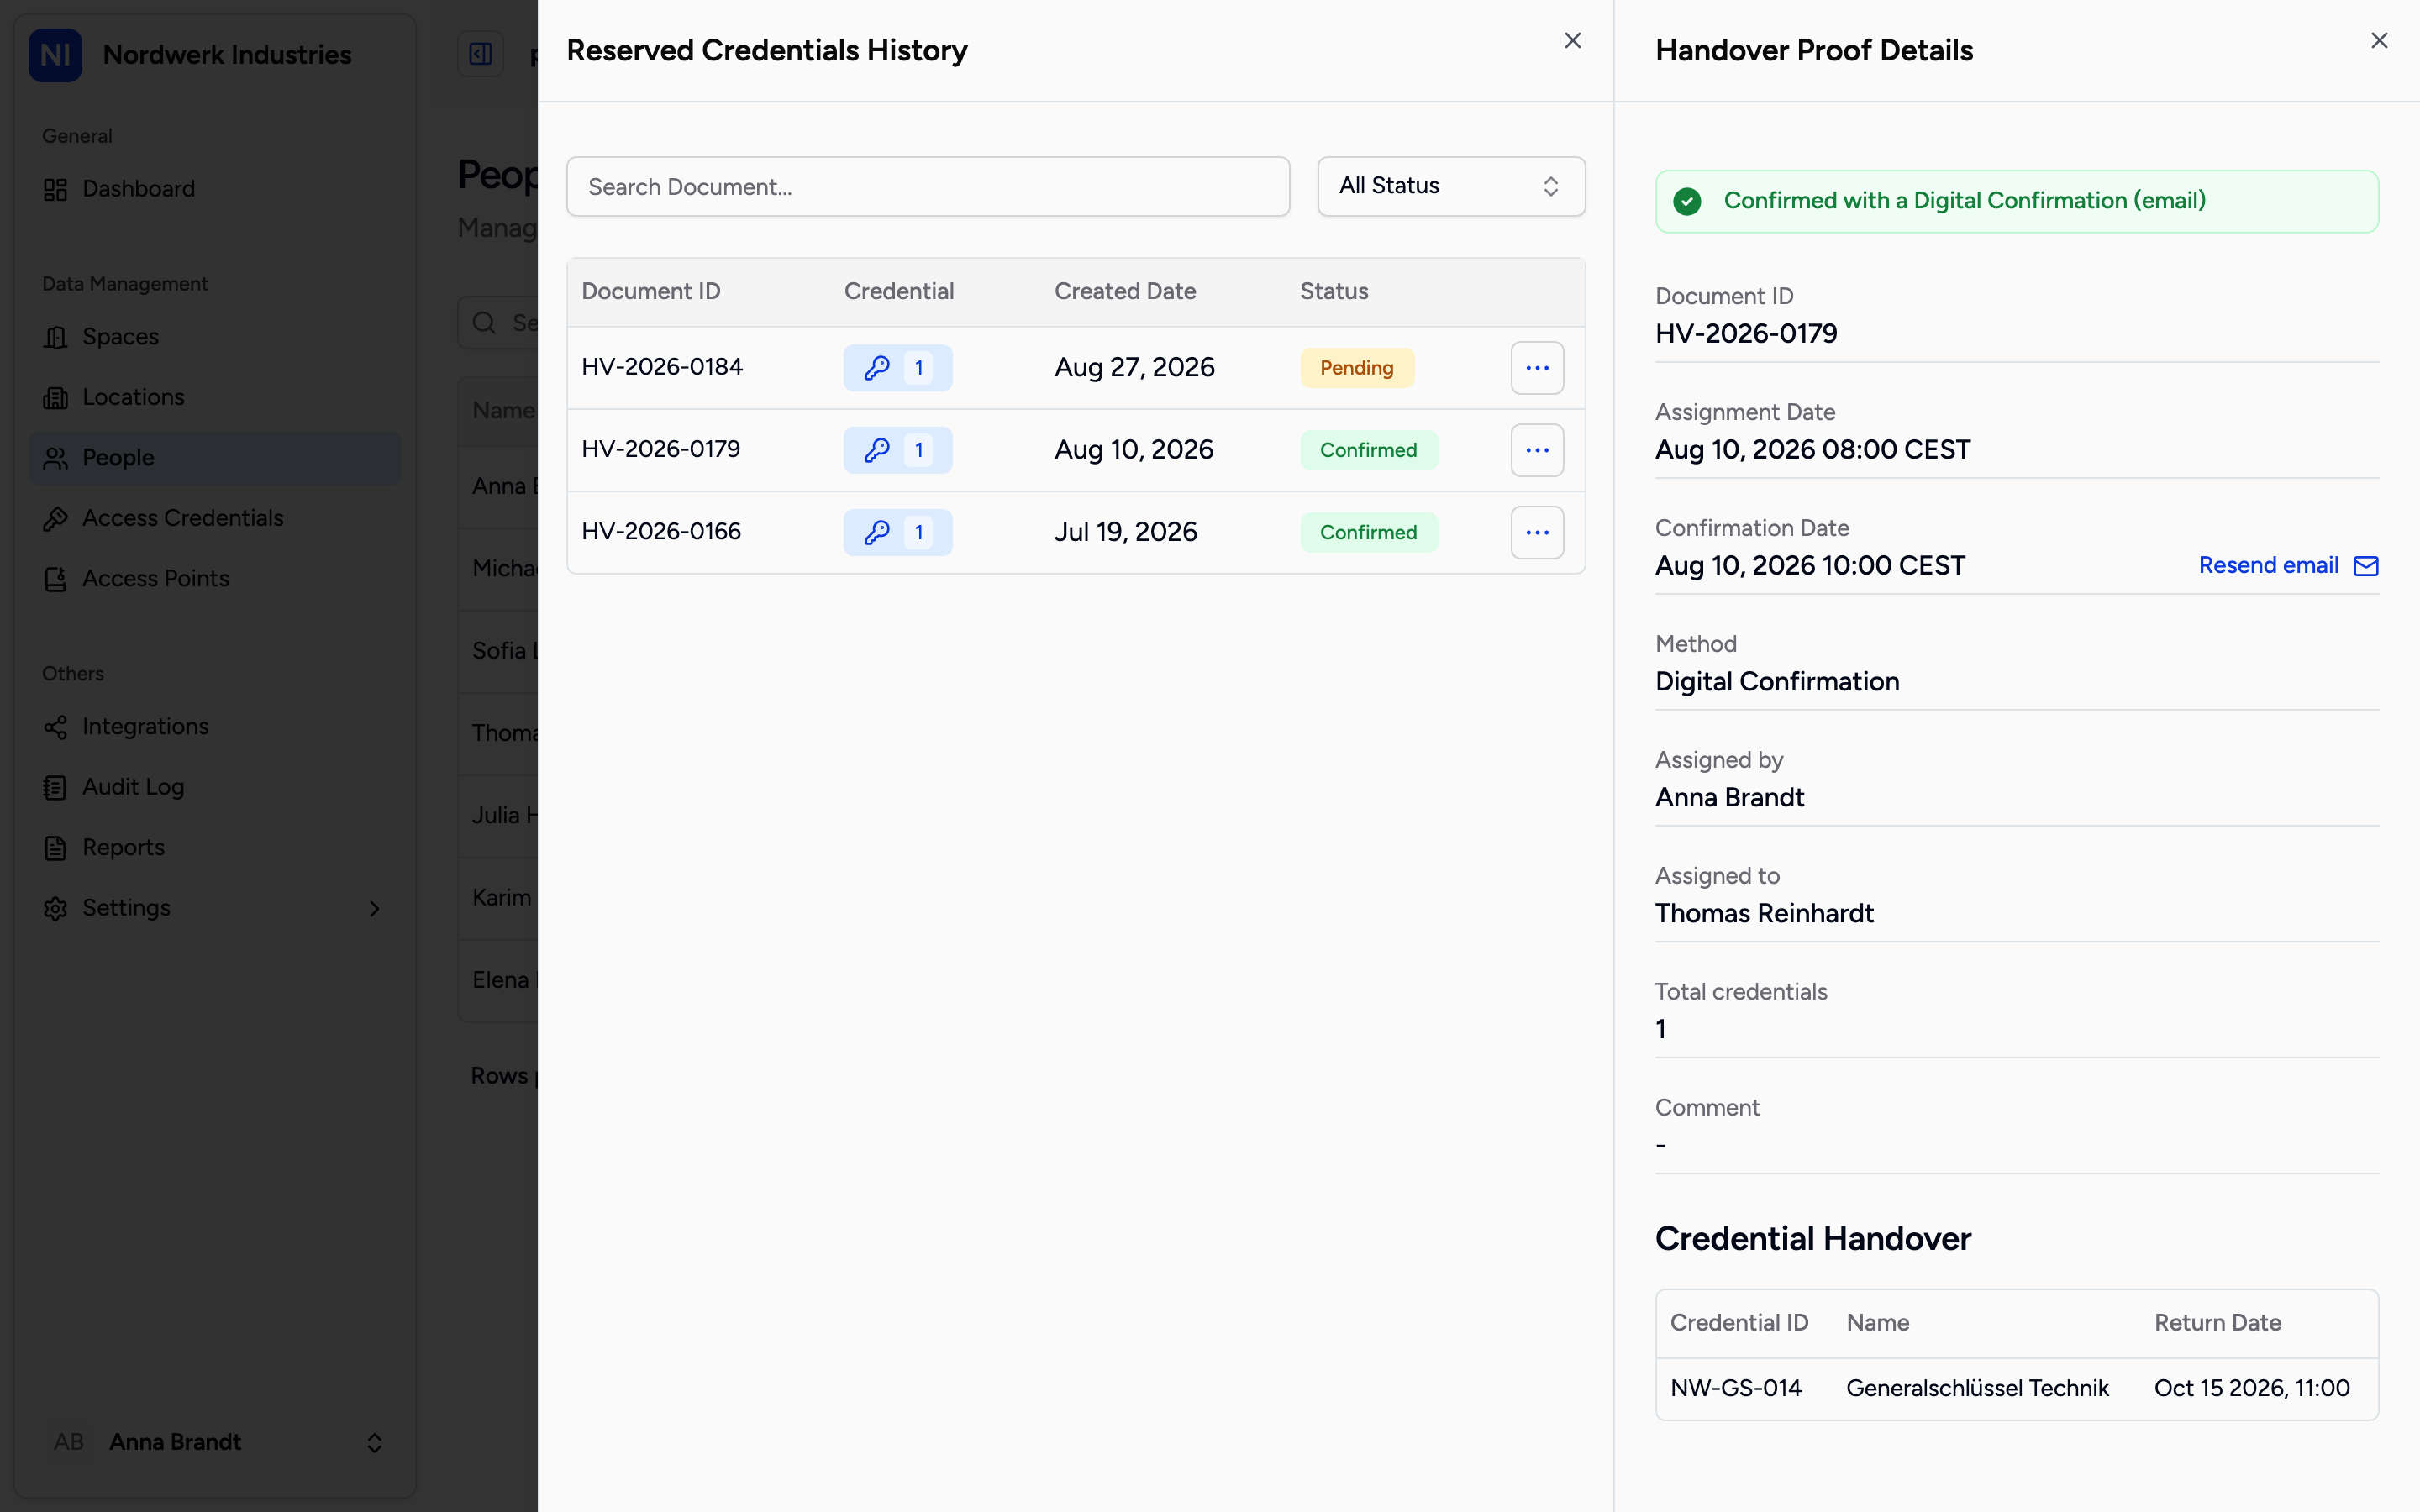This screenshot has width=2420, height=1512.
Task: Focus the Search Document field
Action: (928, 187)
